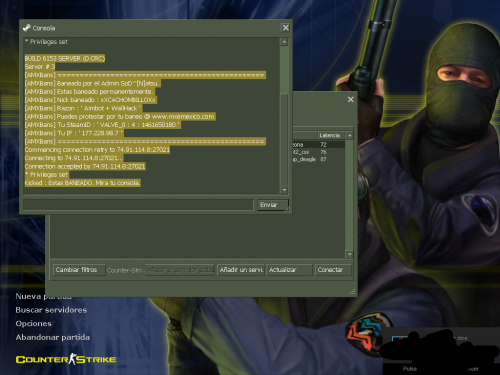This screenshot has height=375, width=500.
Task: Select the server with latency 72
Action: coord(319,145)
